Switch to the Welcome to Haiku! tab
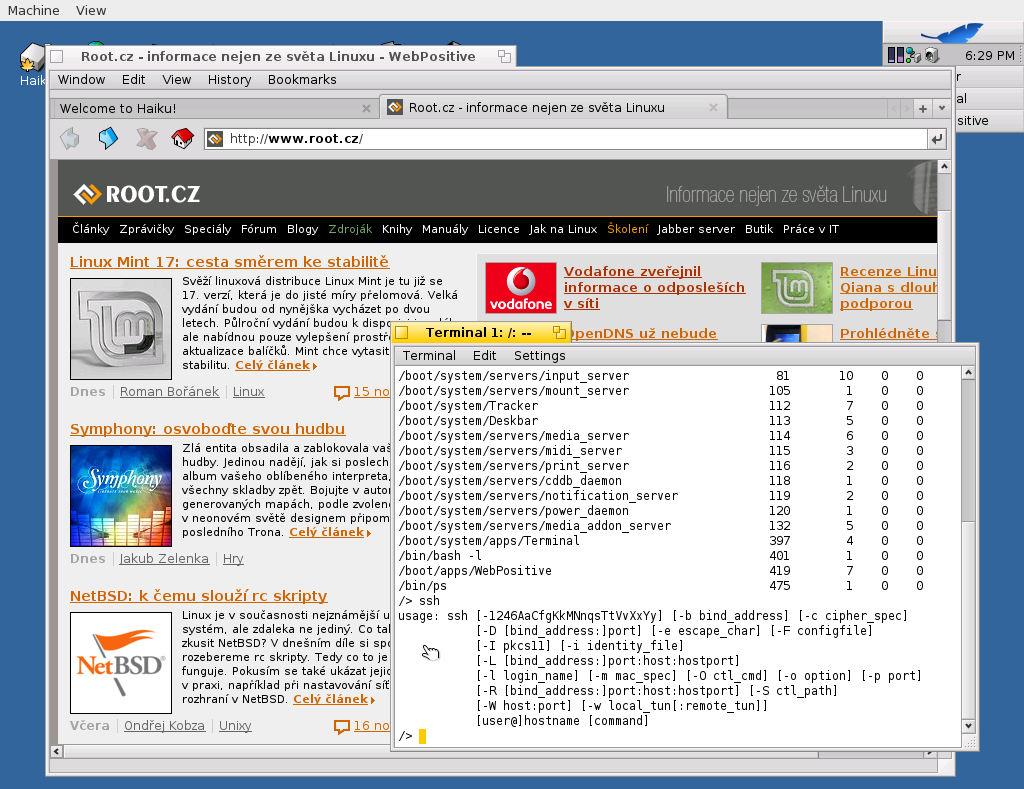 tap(216, 108)
